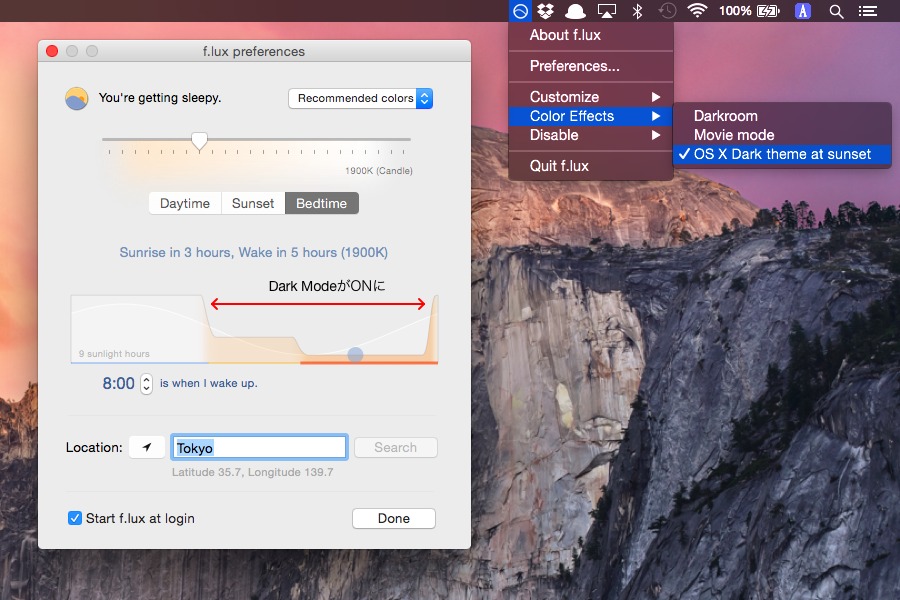Close the f.lux preferences window
This screenshot has width=900, height=600.
tap(52, 51)
